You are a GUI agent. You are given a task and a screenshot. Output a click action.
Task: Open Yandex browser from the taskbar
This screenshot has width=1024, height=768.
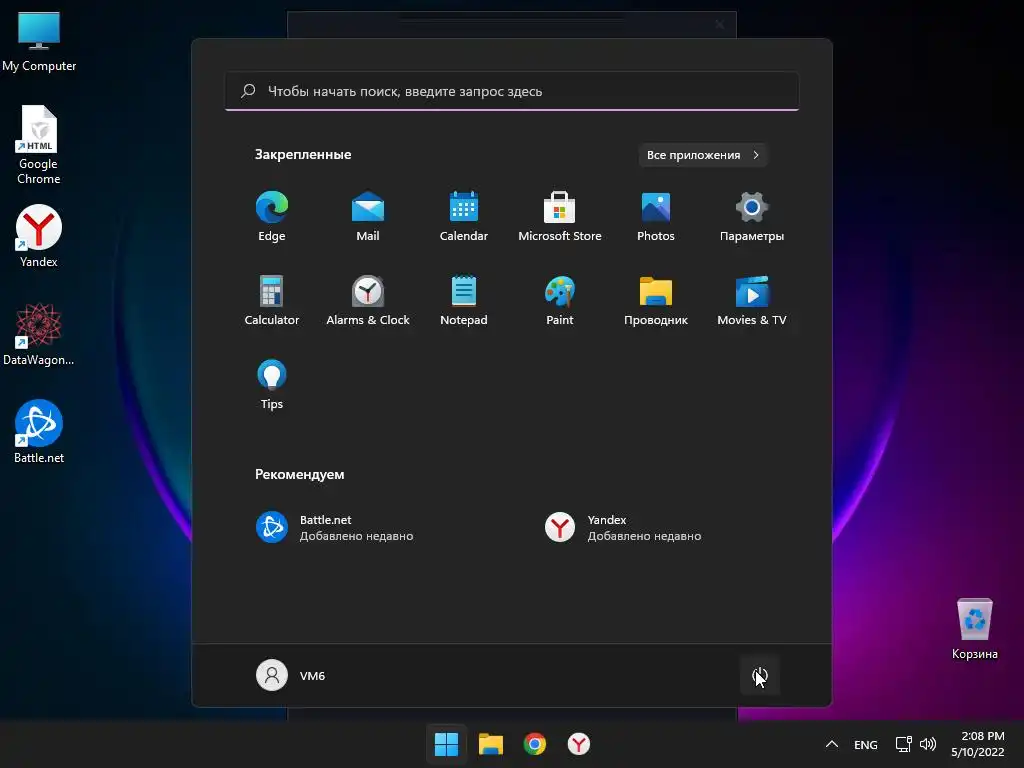pos(579,744)
